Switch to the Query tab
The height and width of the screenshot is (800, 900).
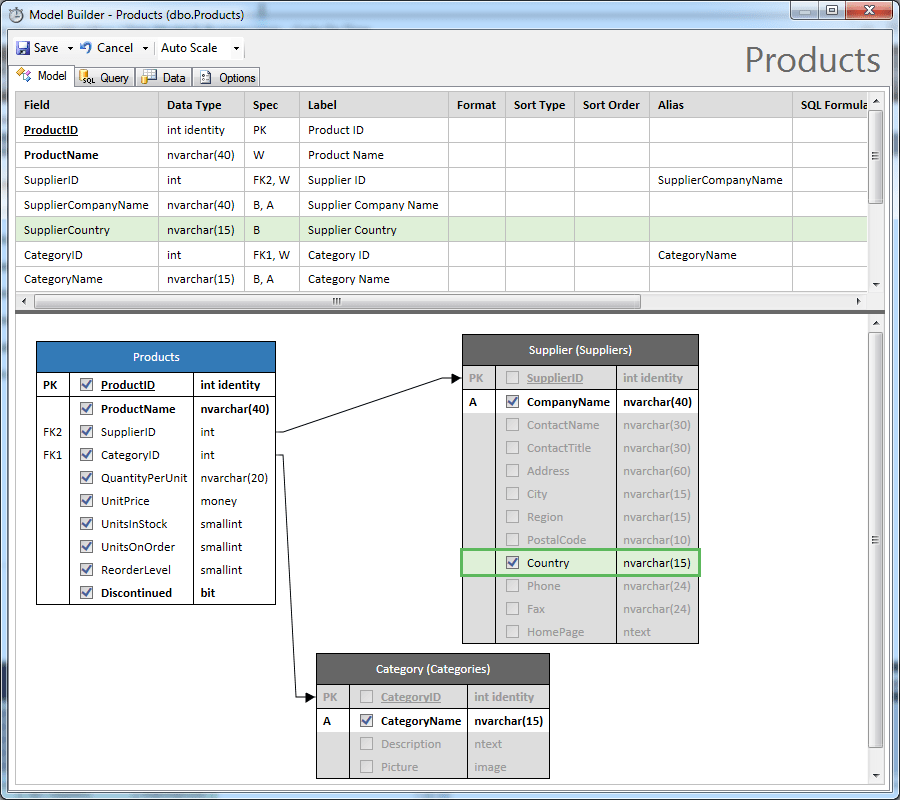coord(104,77)
